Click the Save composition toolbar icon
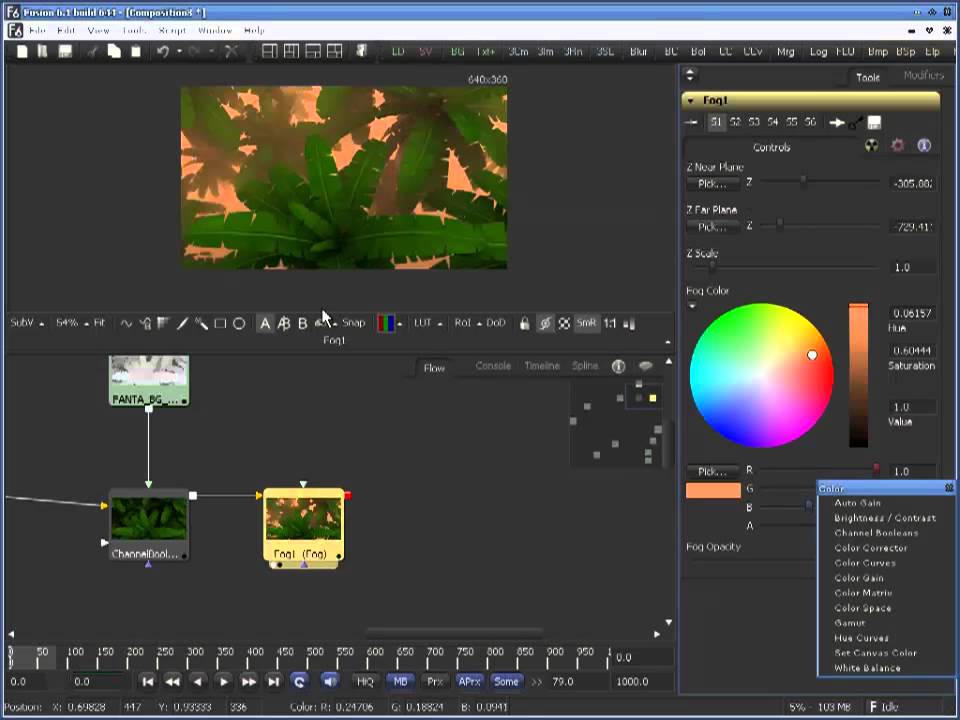960x720 pixels. coord(65,51)
